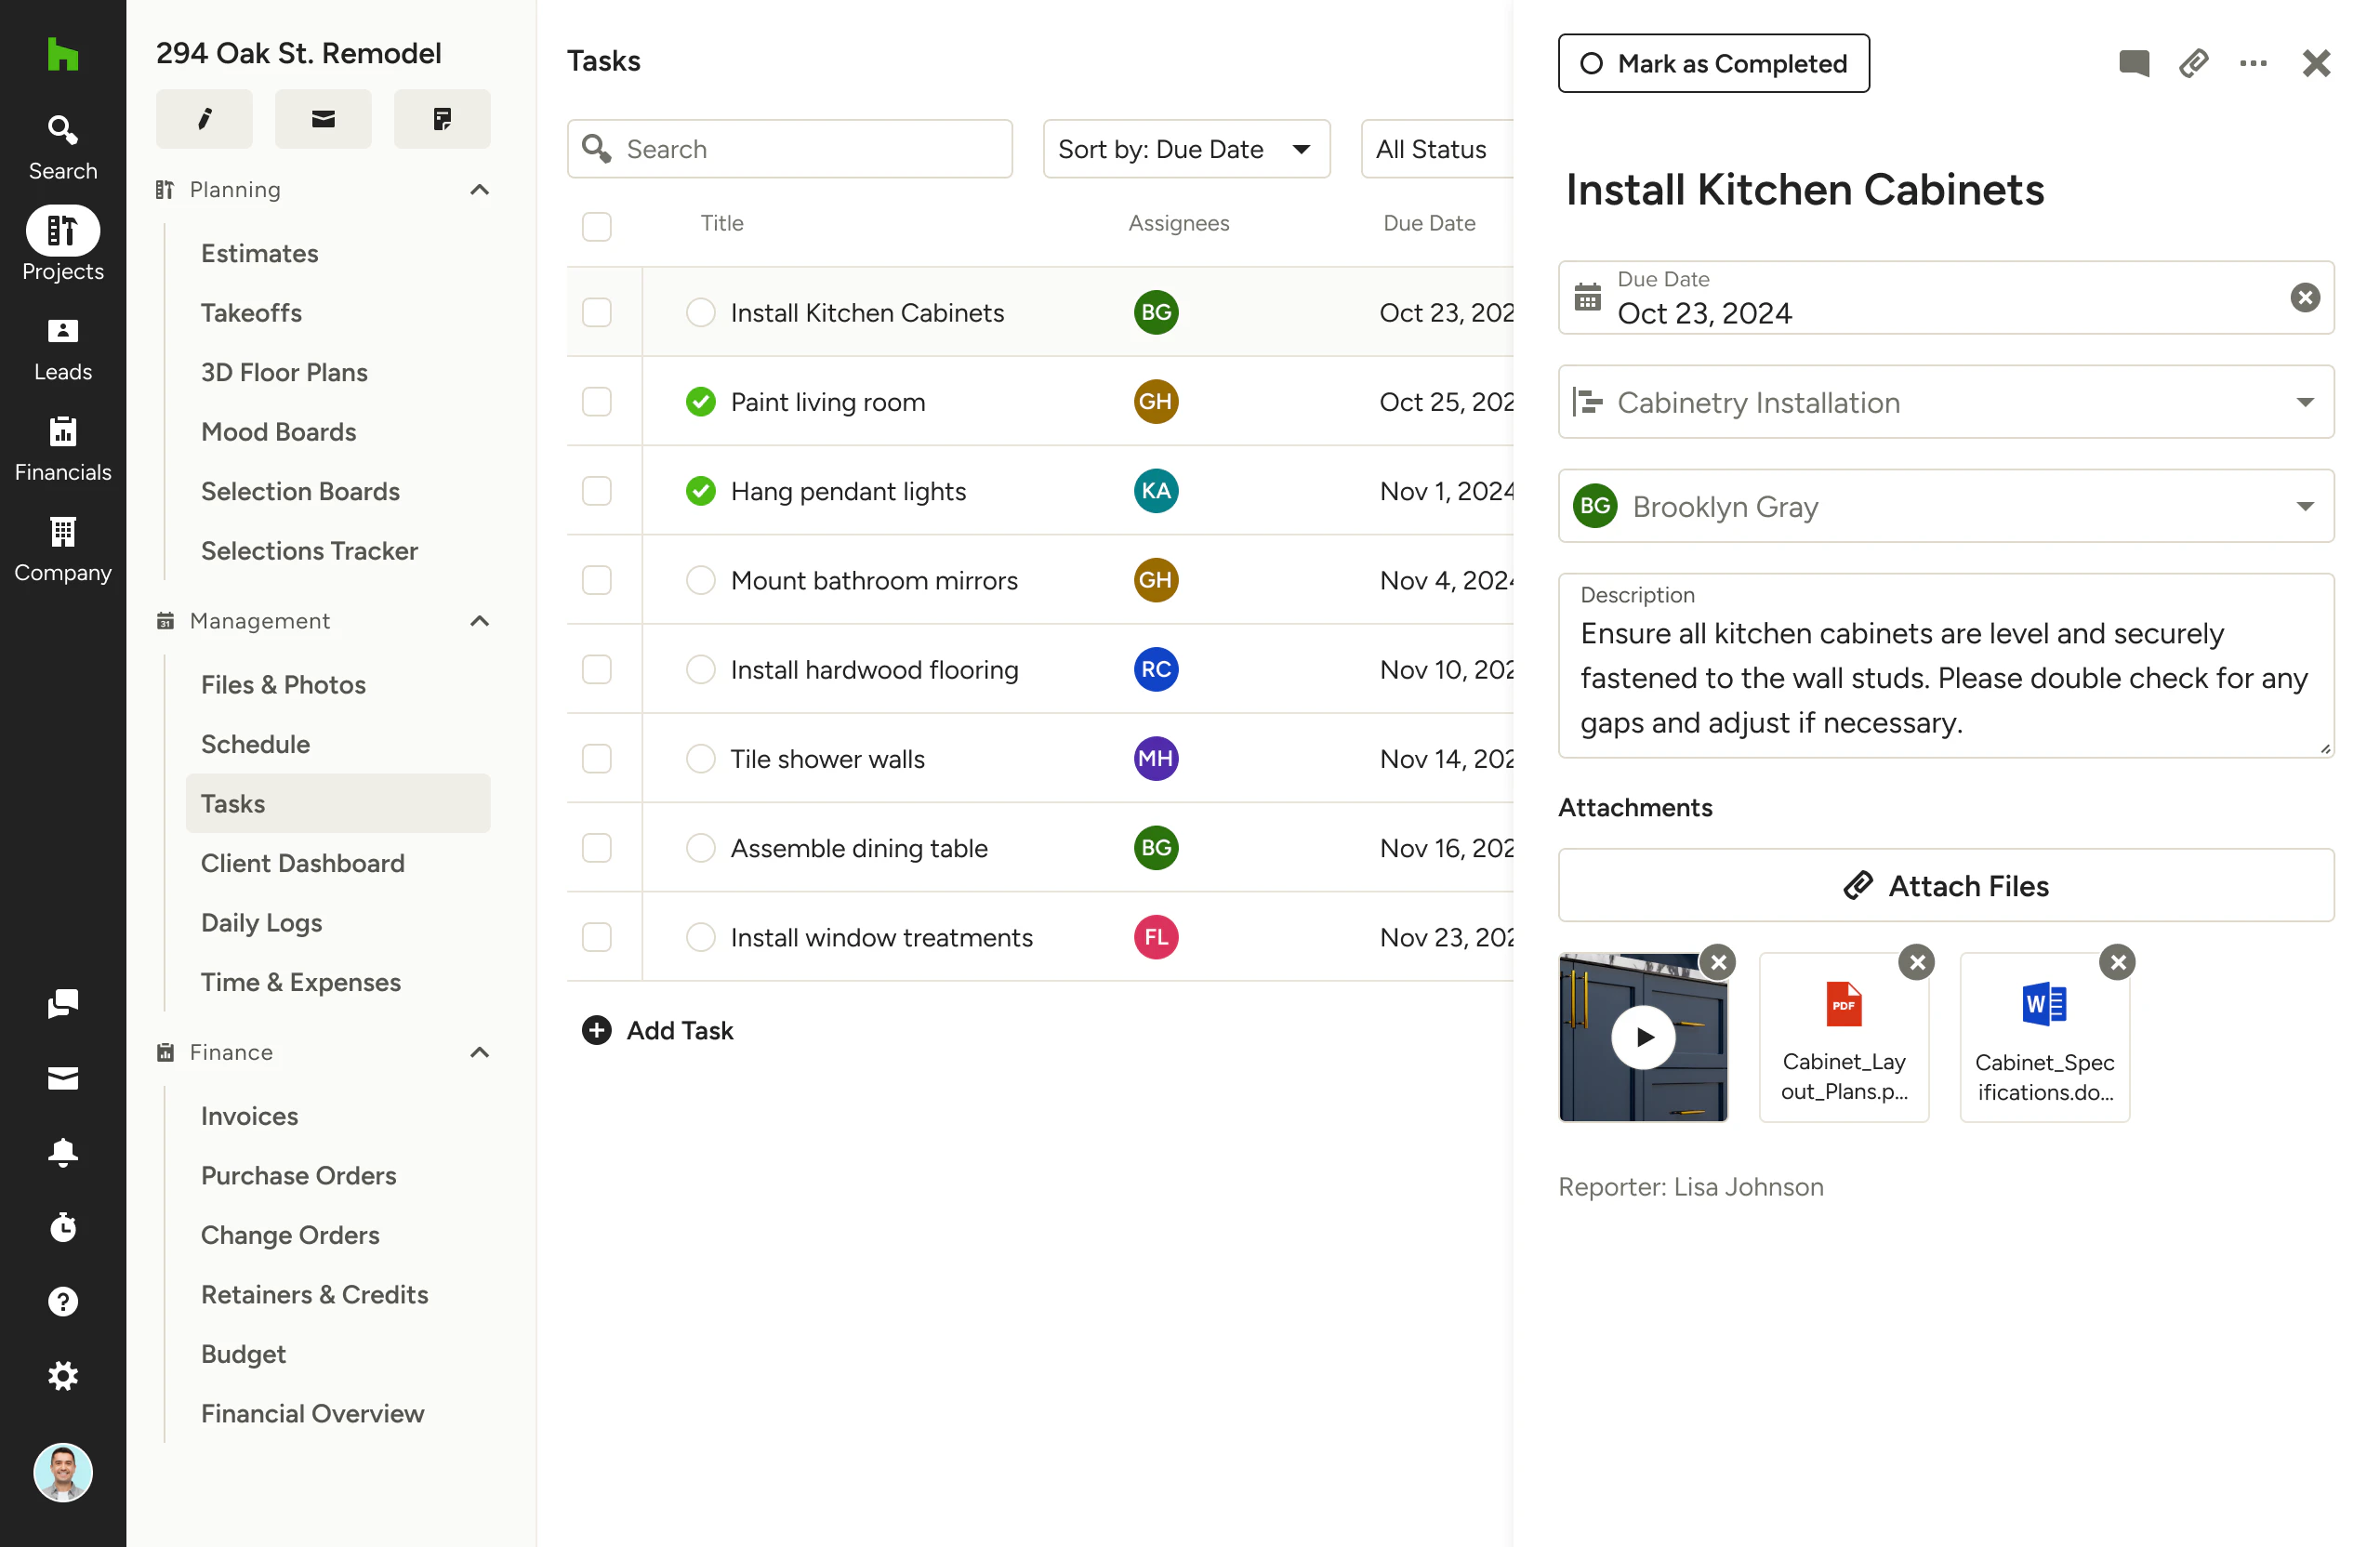Image resolution: width=2380 pixels, height=1547 pixels.
Task: Navigate to the Leads section
Action: coord(62,347)
